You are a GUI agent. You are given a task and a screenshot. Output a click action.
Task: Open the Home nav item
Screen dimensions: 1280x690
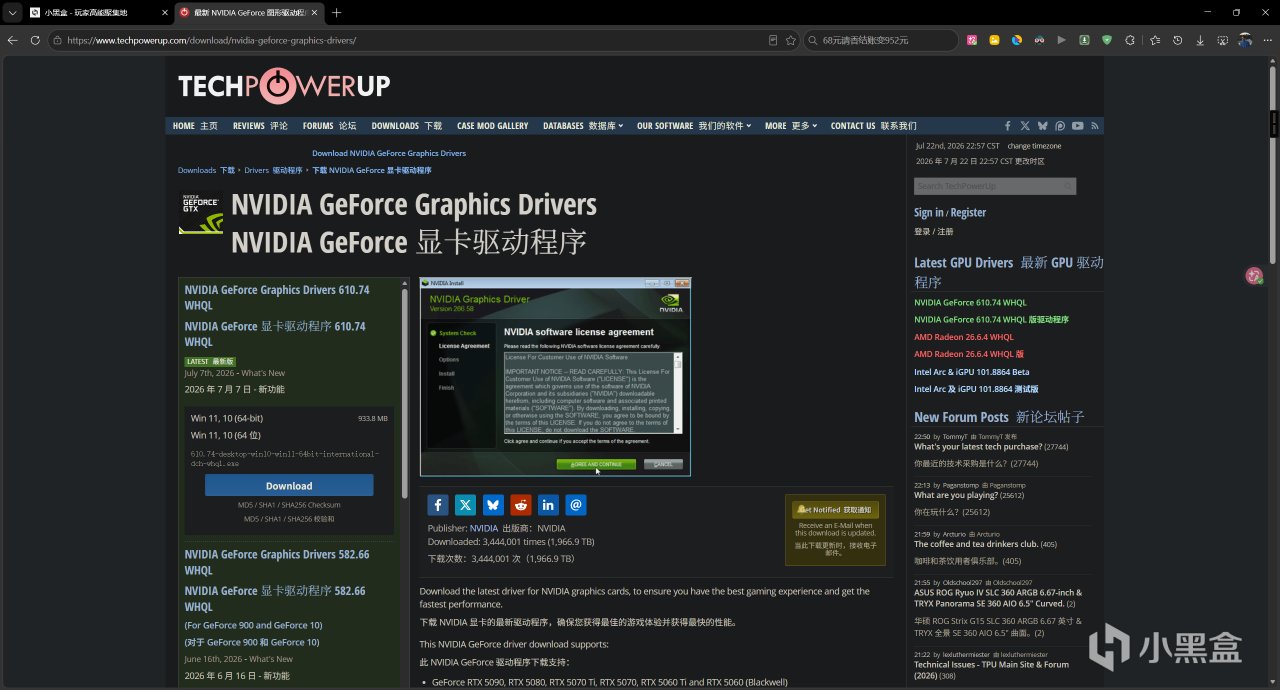pyautogui.click(x=195, y=126)
